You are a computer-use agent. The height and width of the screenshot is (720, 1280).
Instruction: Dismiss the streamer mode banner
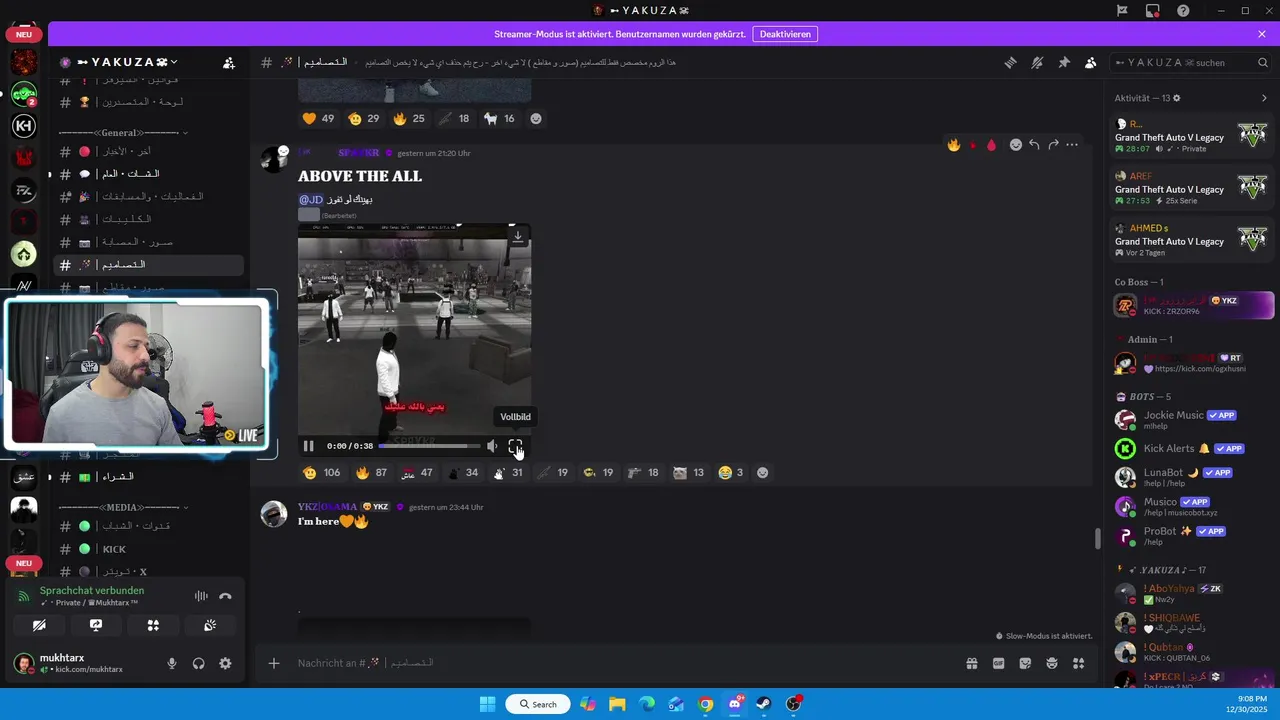(x=1262, y=34)
